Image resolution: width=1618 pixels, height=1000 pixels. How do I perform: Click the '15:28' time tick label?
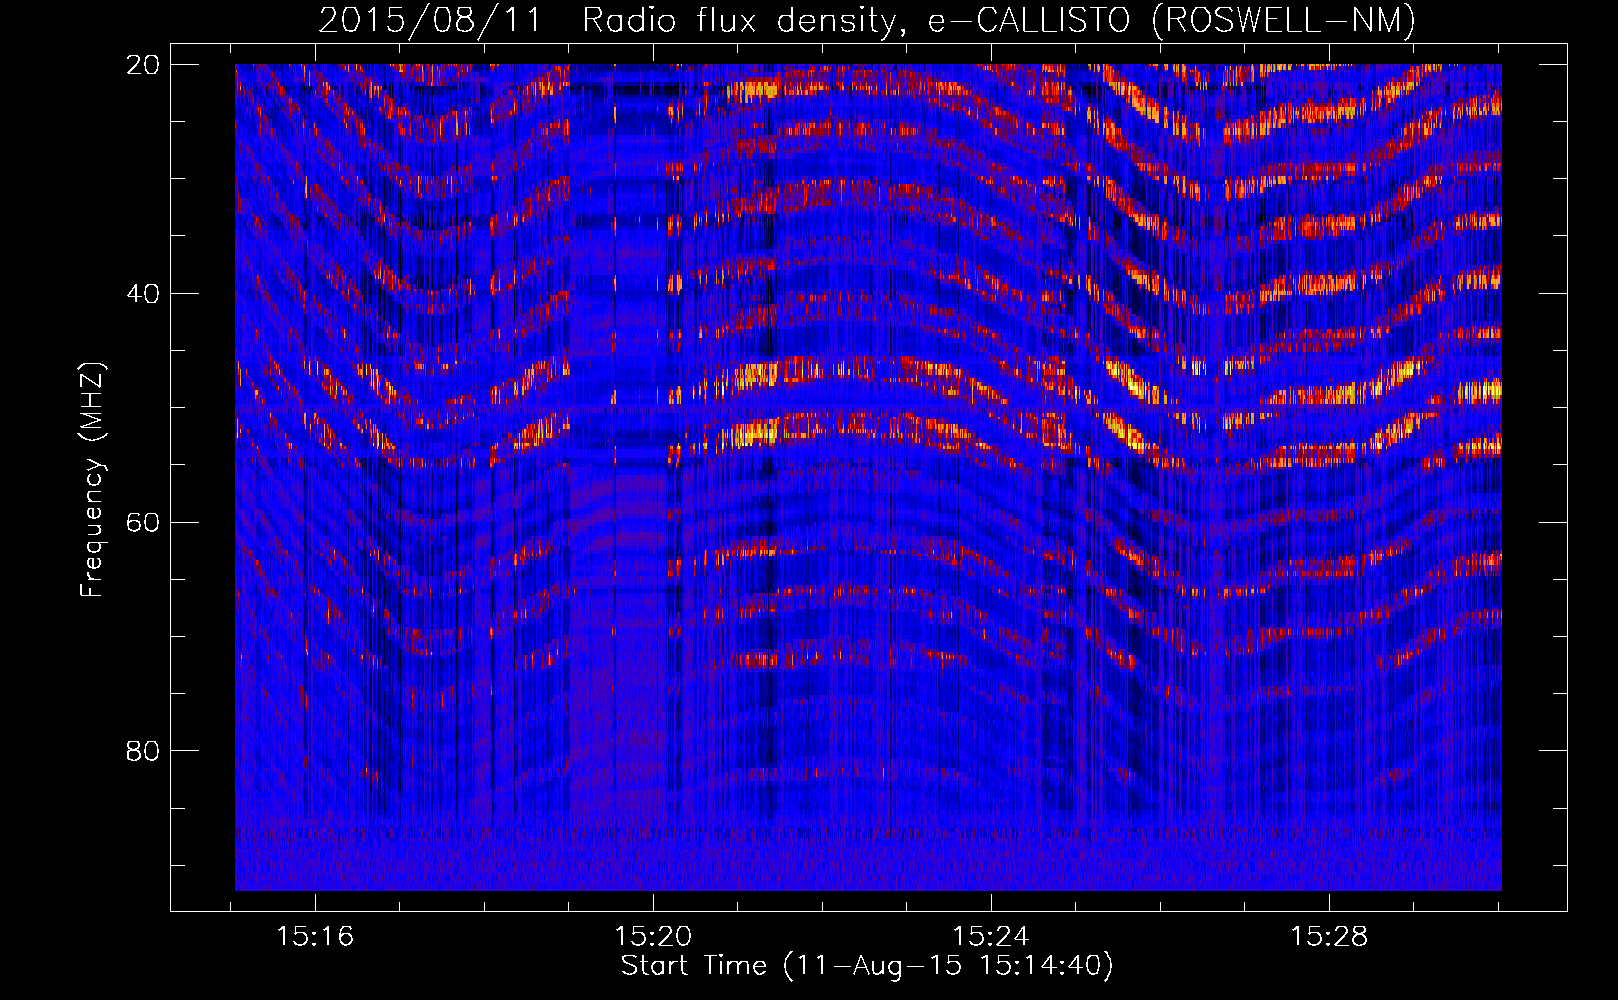click(x=1329, y=936)
